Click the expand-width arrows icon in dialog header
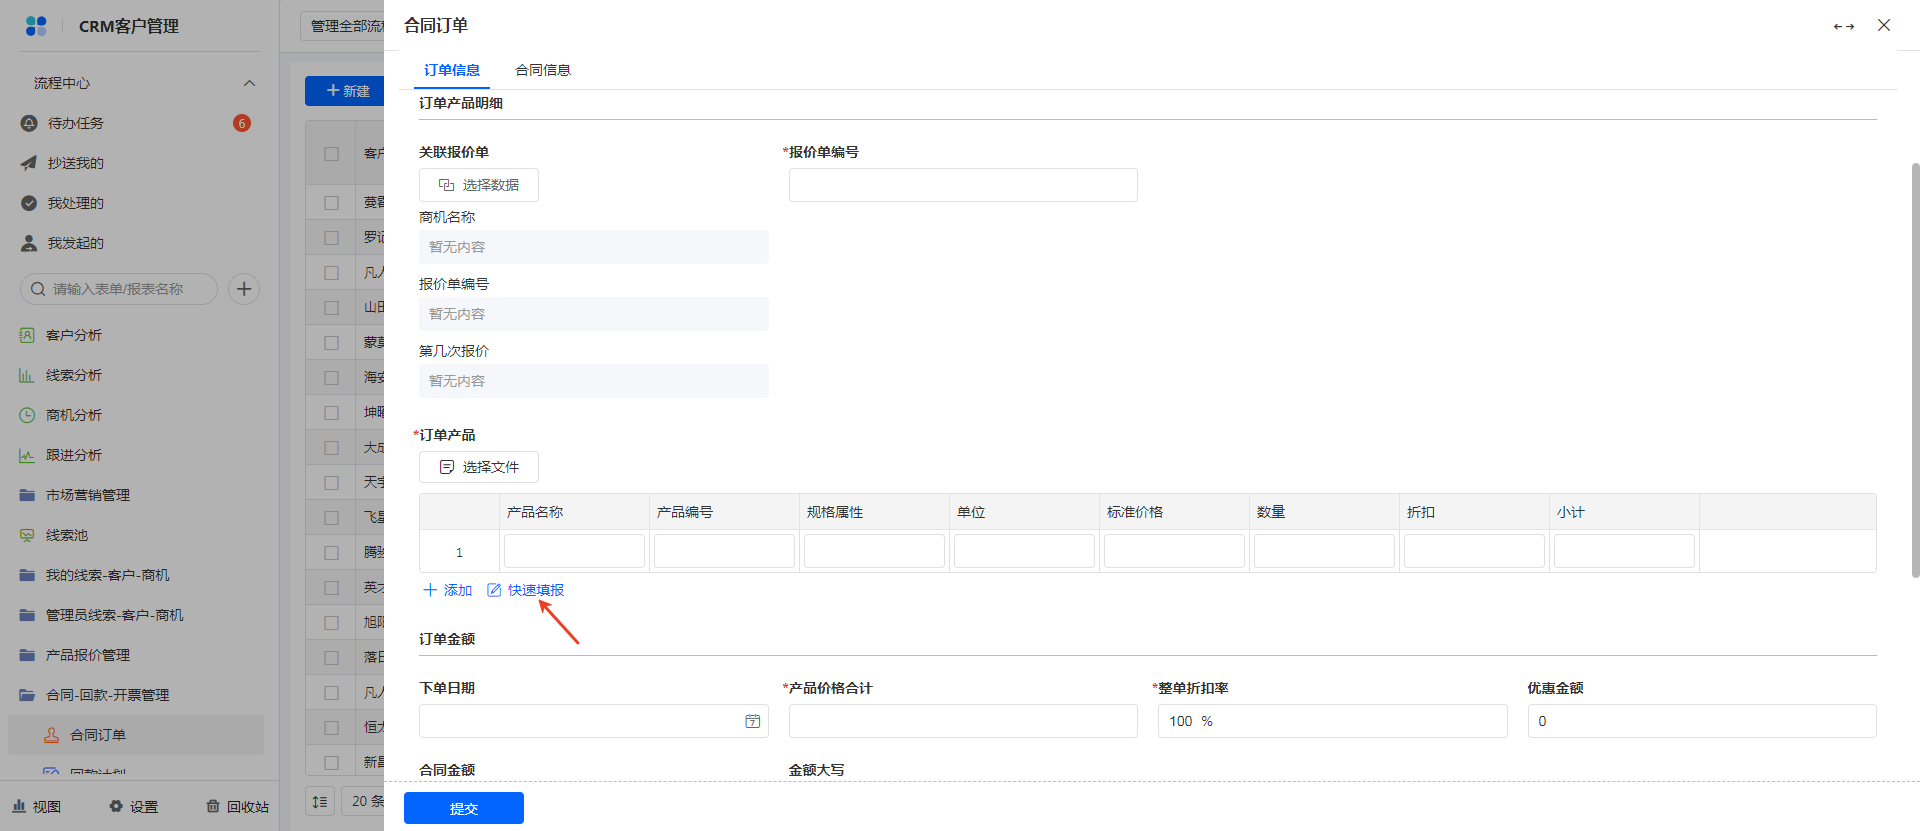 (x=1843, y=26)
